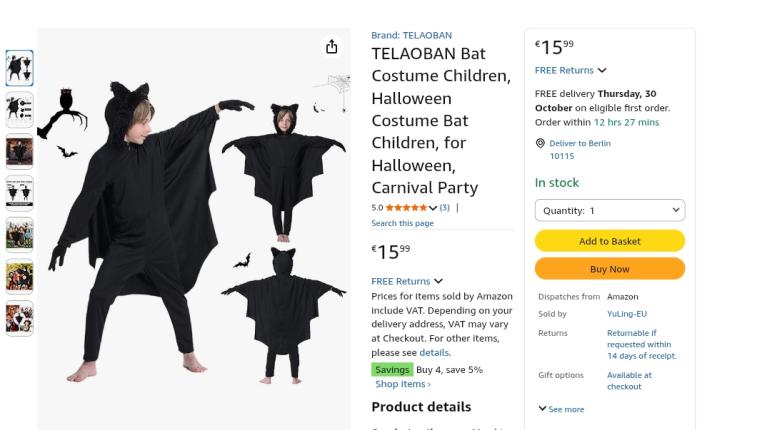Open the Quantity dropdown
This screenshot has width=762, height=430.
tap(610, 211)
